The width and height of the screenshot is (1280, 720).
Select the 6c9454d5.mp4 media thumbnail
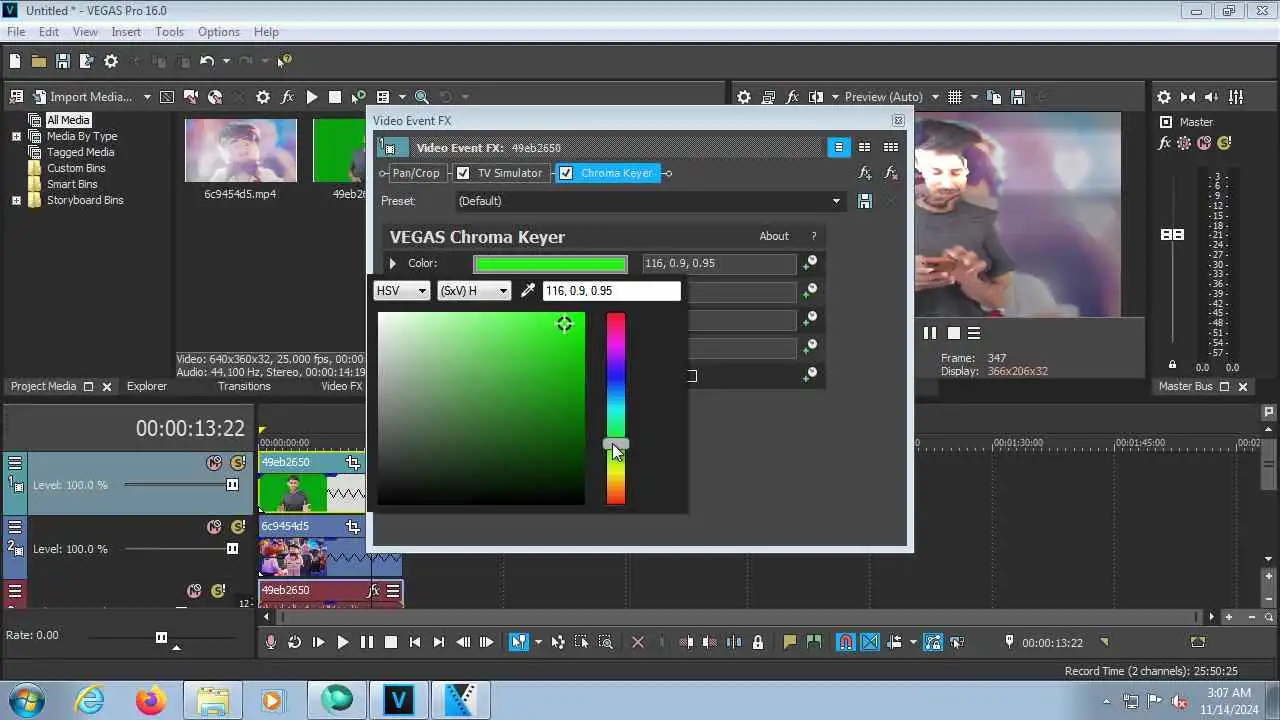coord(241,150)
